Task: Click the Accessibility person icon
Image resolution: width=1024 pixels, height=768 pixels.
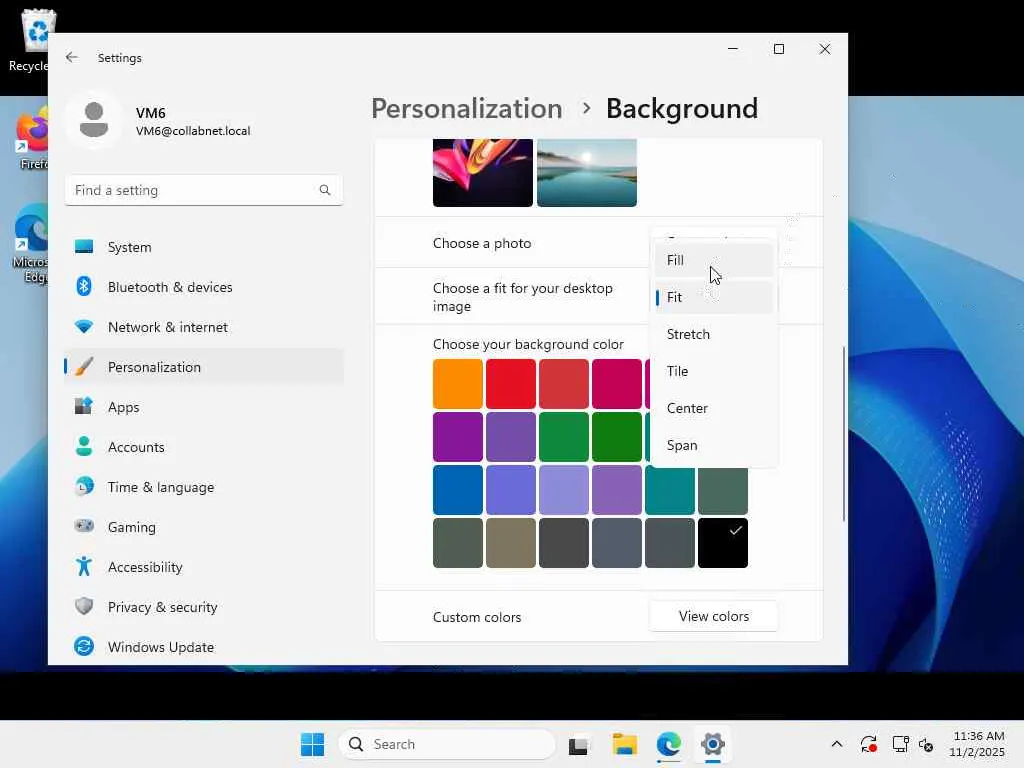Action: (84, 567)
